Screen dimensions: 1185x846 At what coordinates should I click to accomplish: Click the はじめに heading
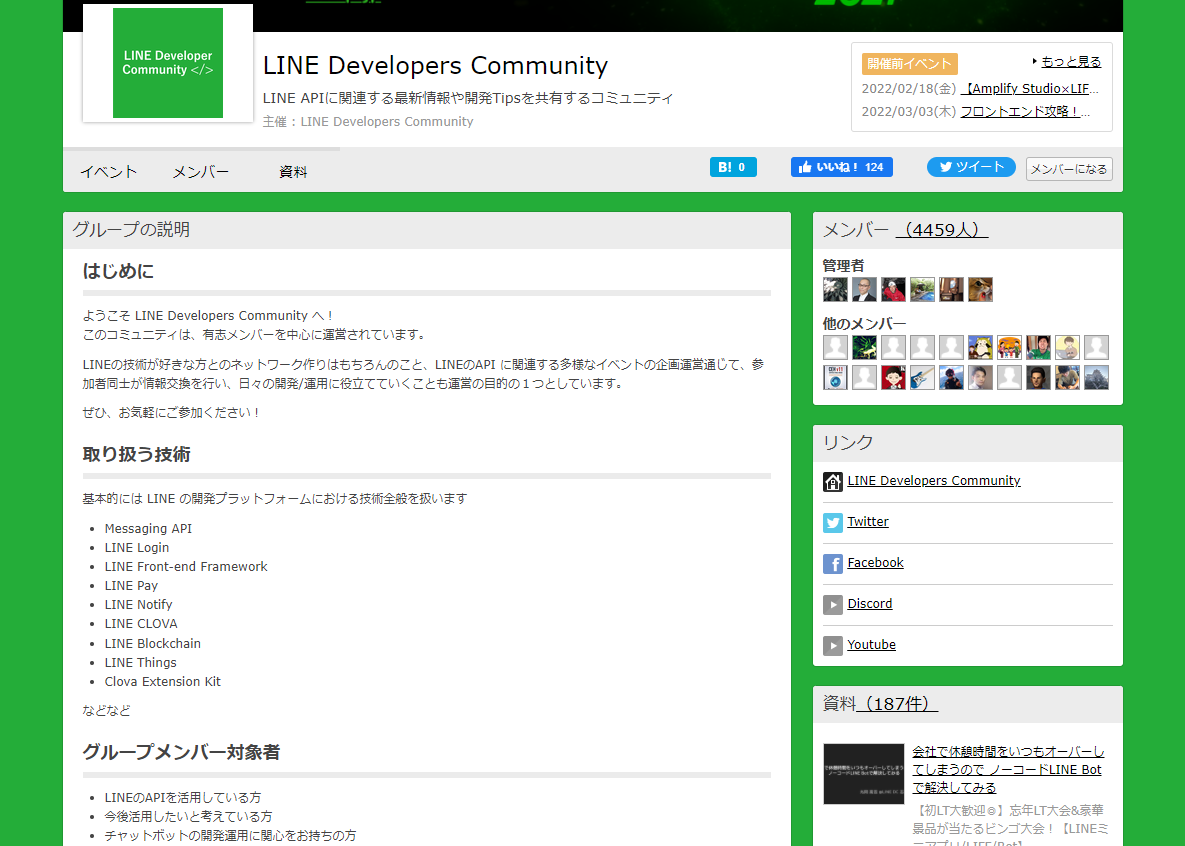(x=118, y=271)
